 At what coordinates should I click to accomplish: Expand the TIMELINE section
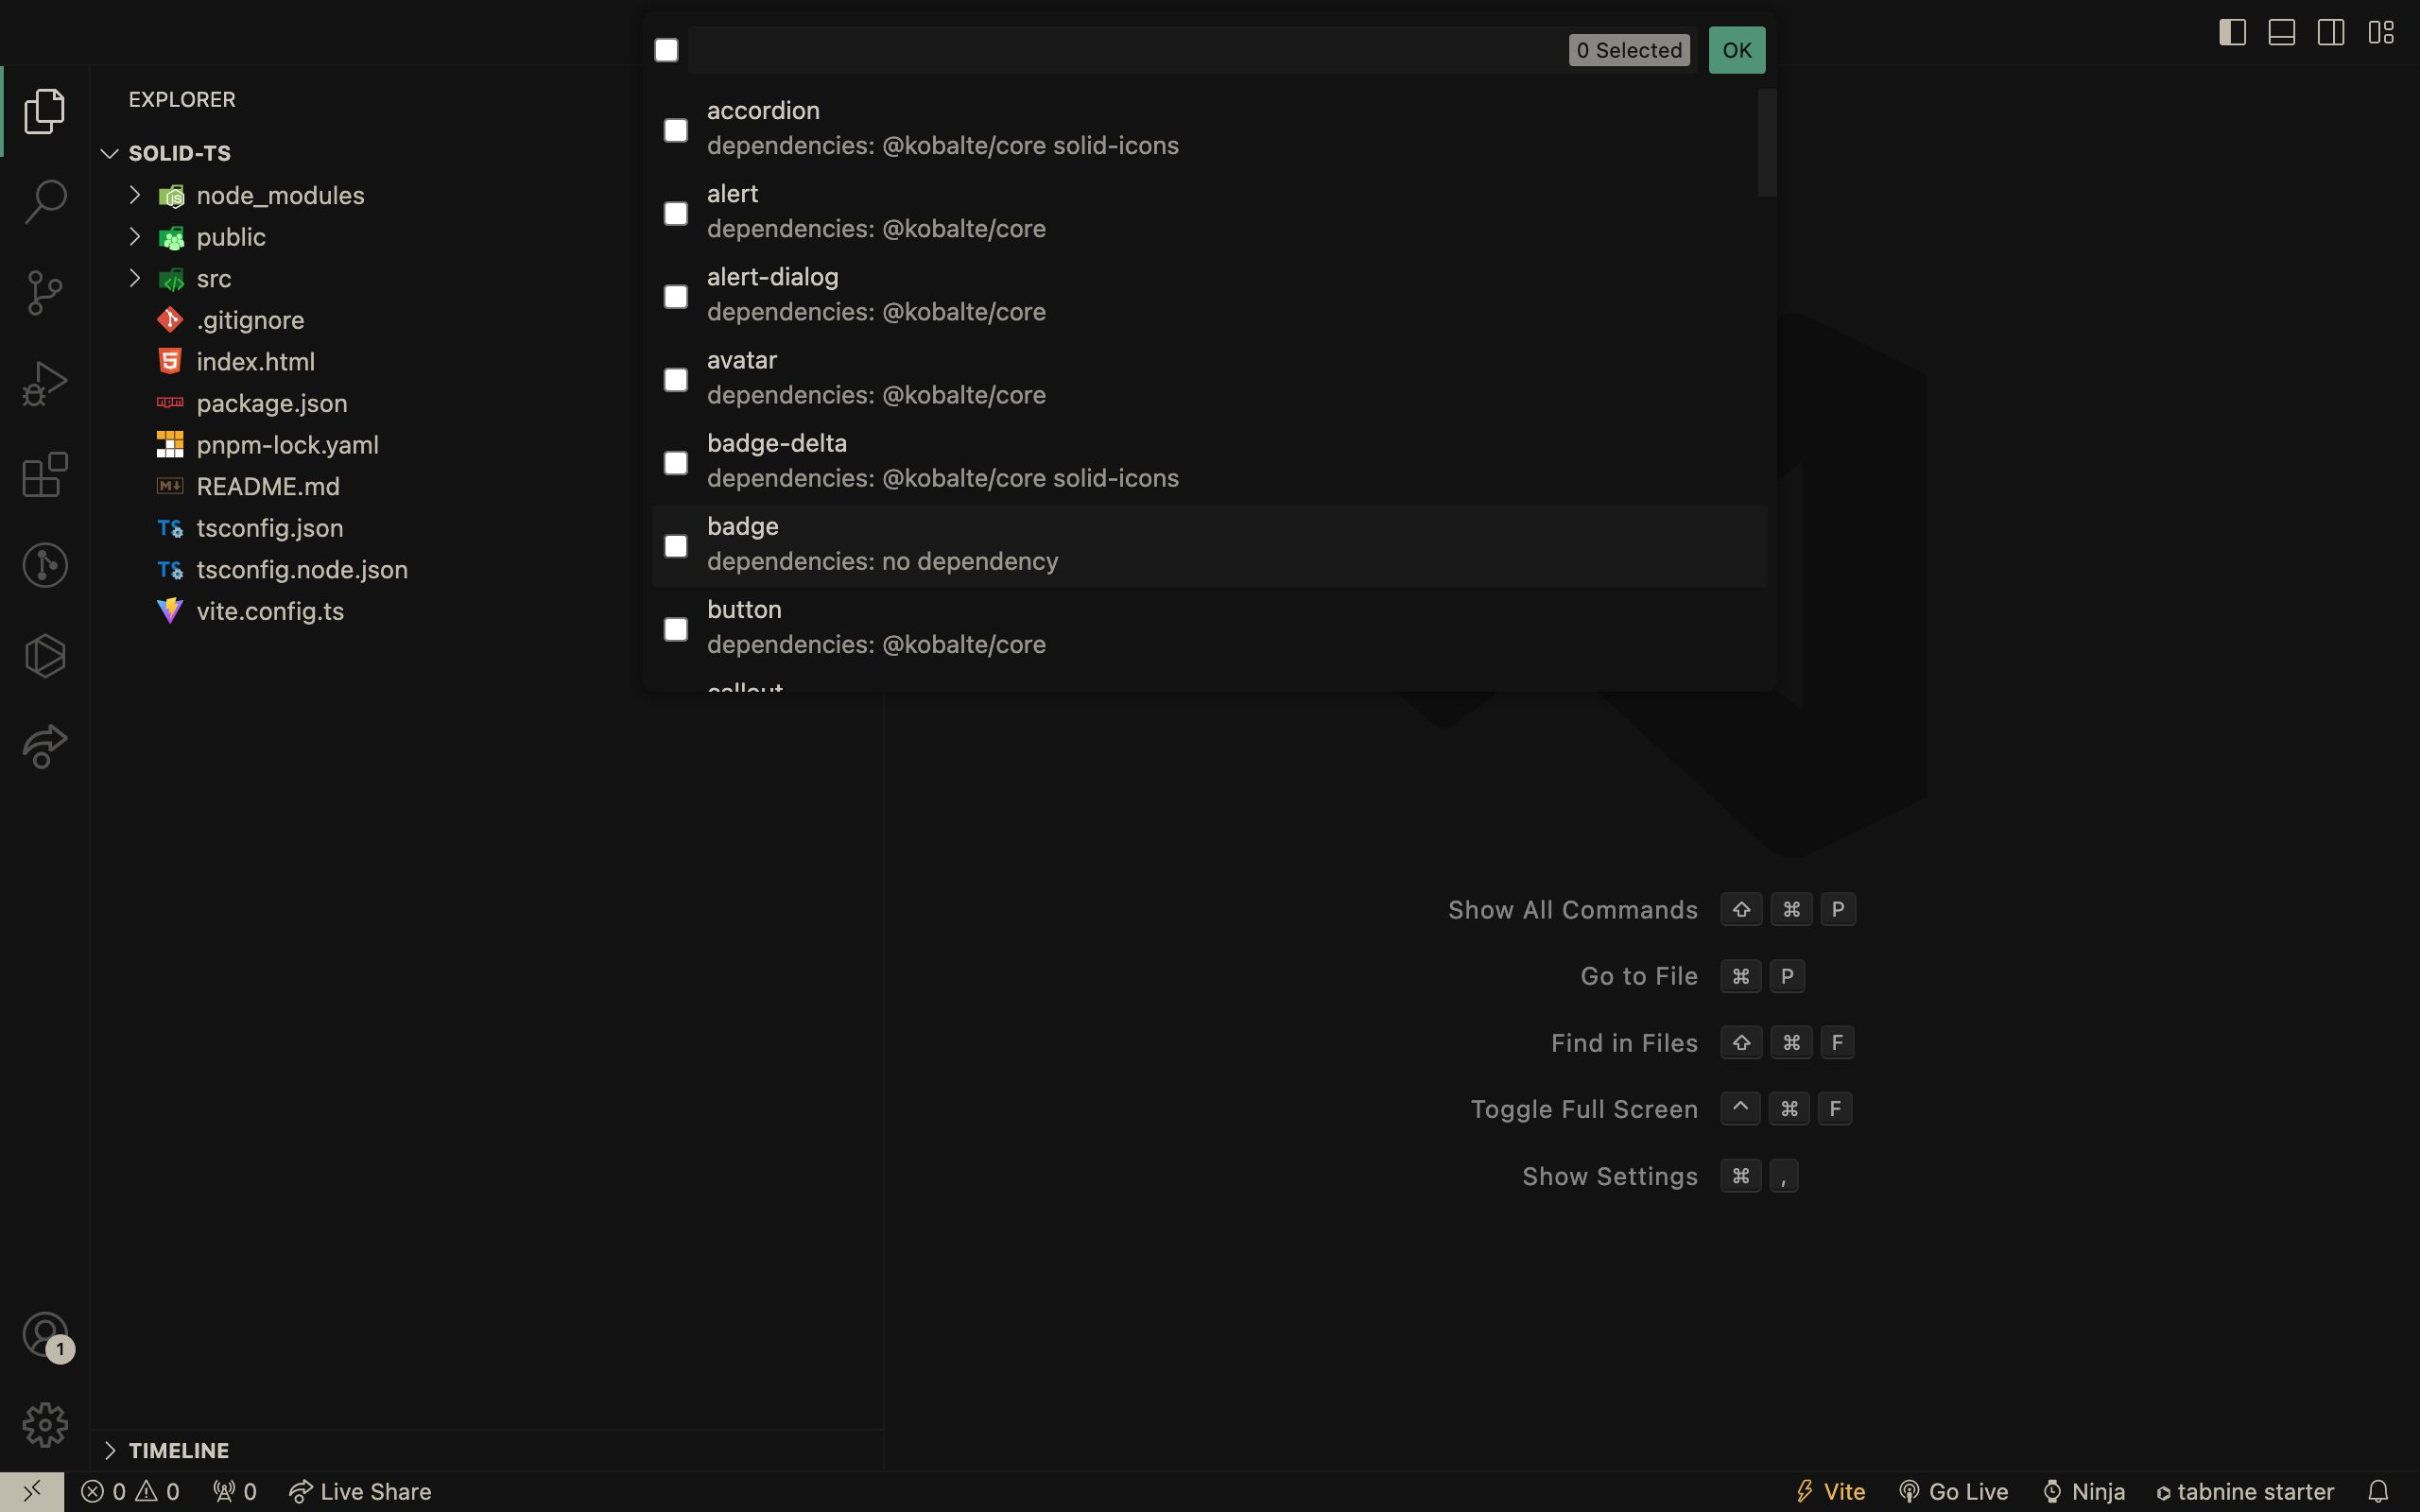coord(178,1450)
